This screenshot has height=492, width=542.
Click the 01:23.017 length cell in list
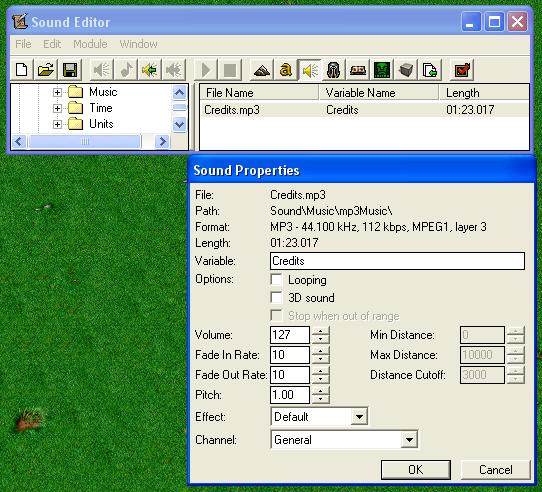[x=470, y=110]
